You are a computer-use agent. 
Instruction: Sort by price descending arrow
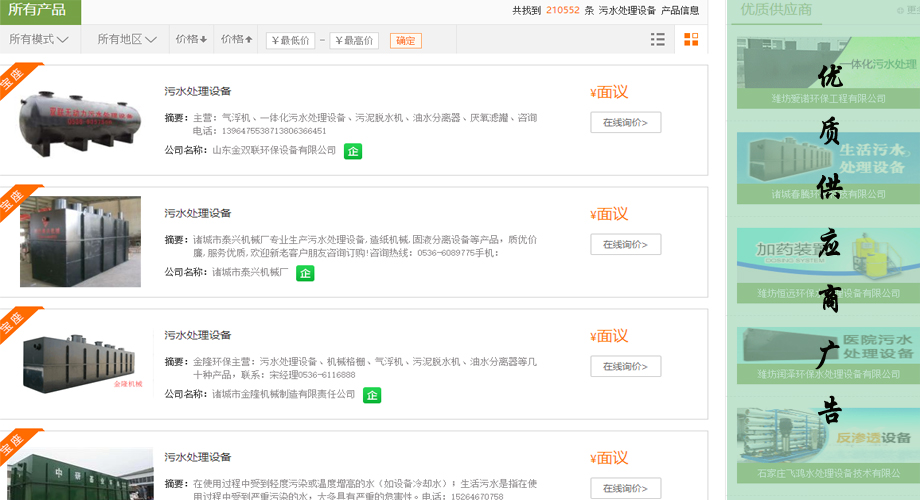[191, 40]
